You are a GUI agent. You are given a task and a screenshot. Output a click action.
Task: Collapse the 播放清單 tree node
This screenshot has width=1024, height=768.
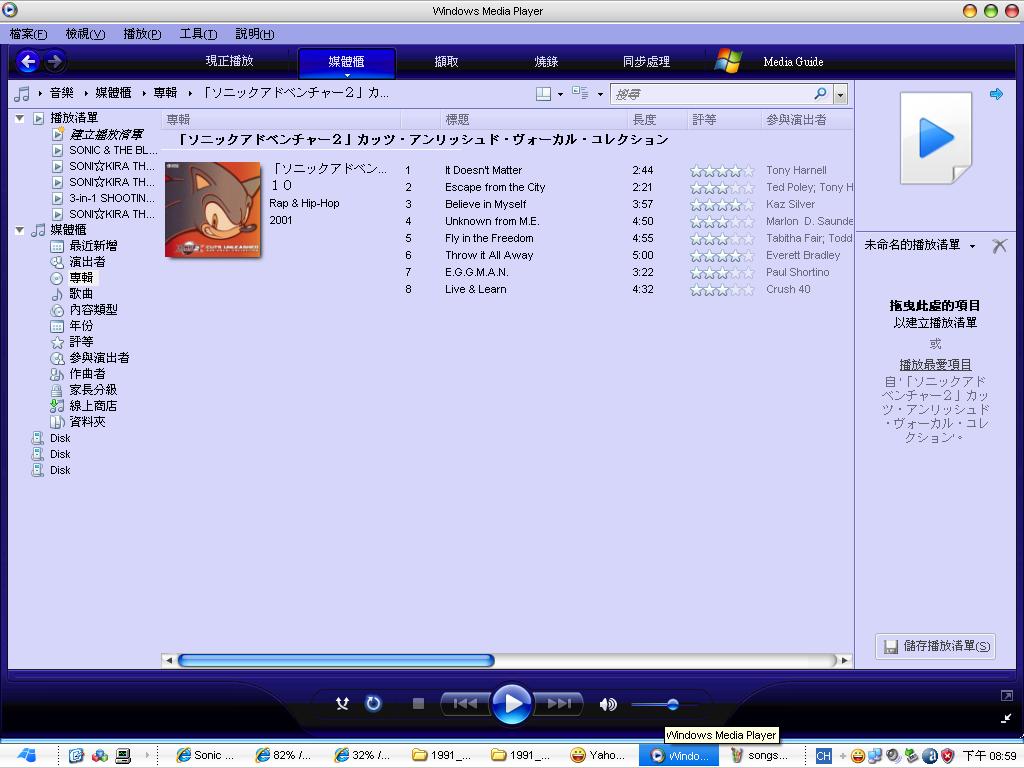[x=19, y=118]
